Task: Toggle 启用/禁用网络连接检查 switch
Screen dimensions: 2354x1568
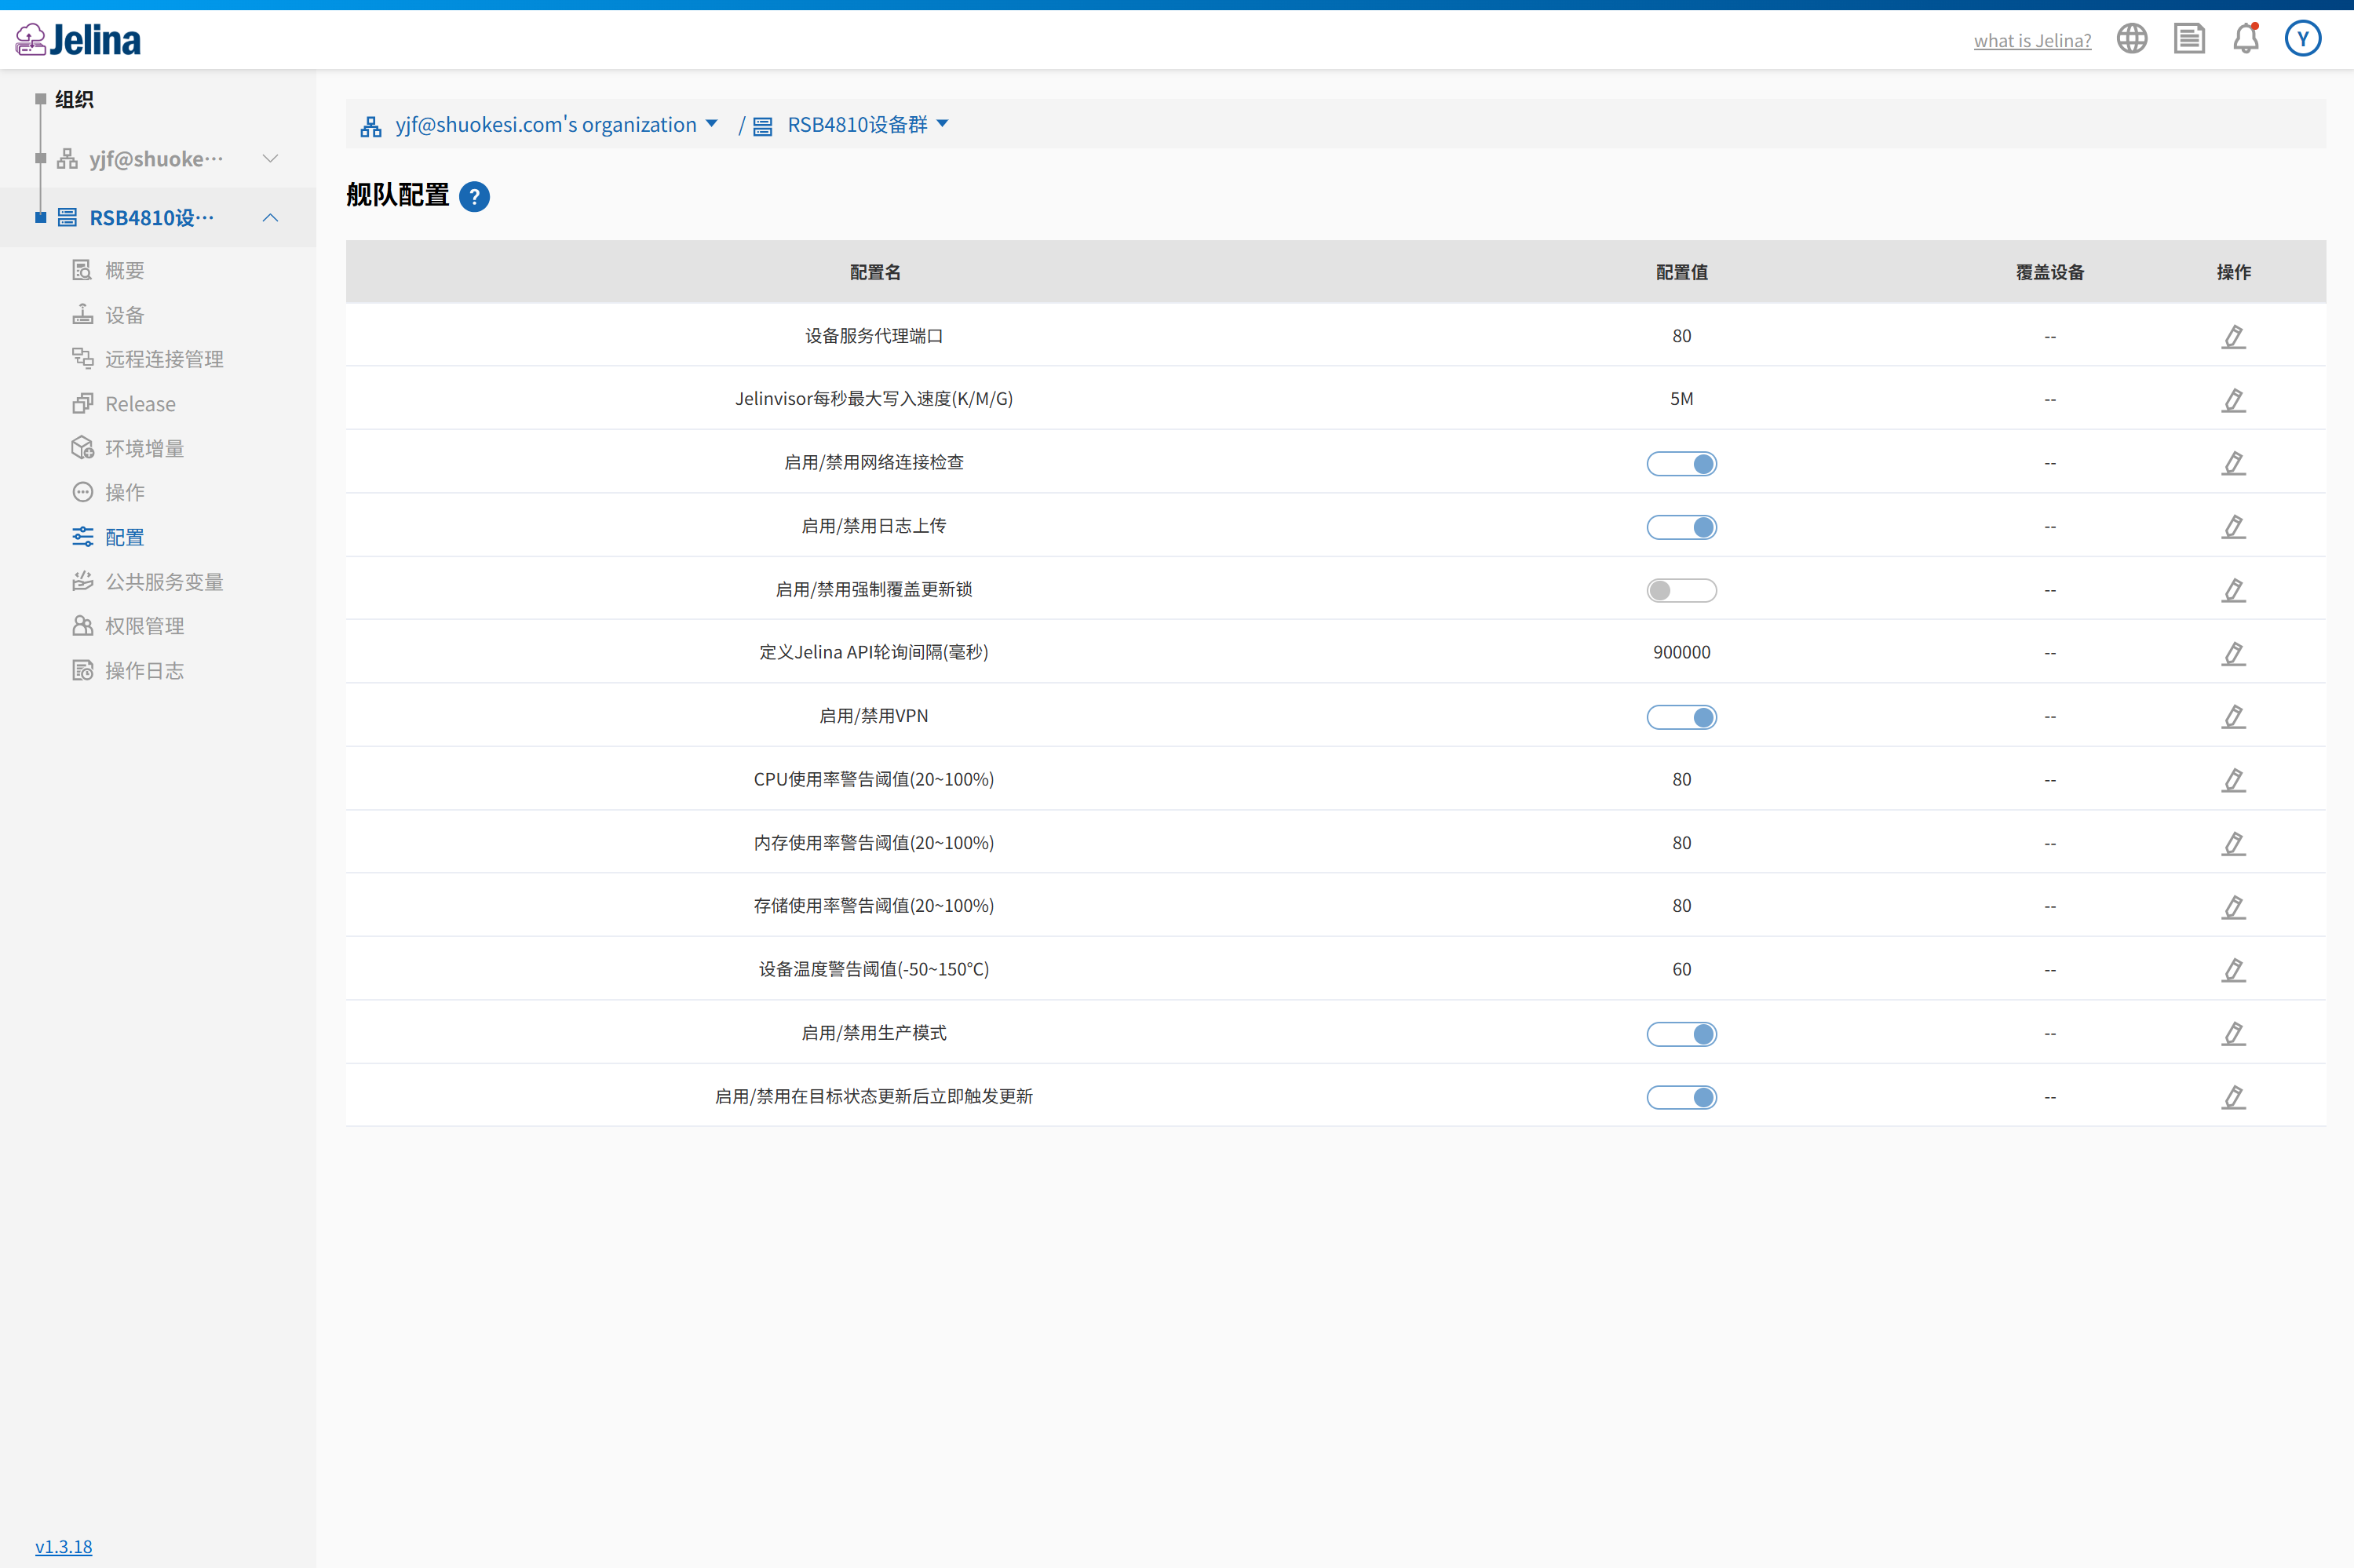Action: pyautogui.click(x=1681, y=464)
